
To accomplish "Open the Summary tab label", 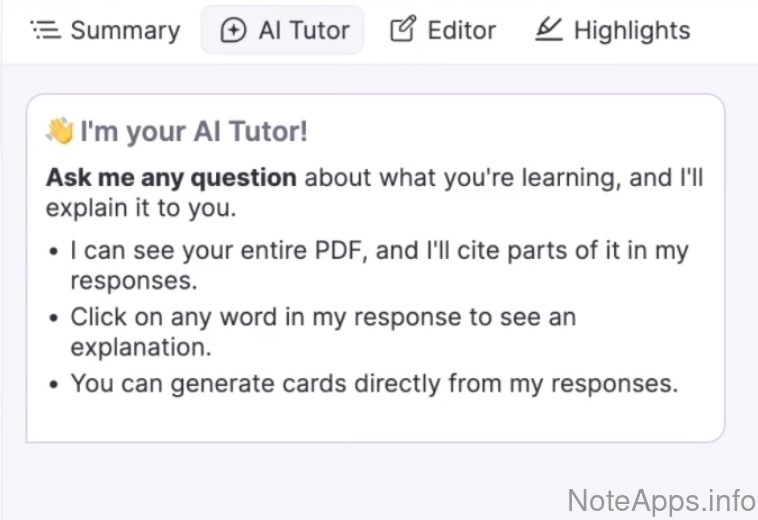I will click(x=125, y=30).
